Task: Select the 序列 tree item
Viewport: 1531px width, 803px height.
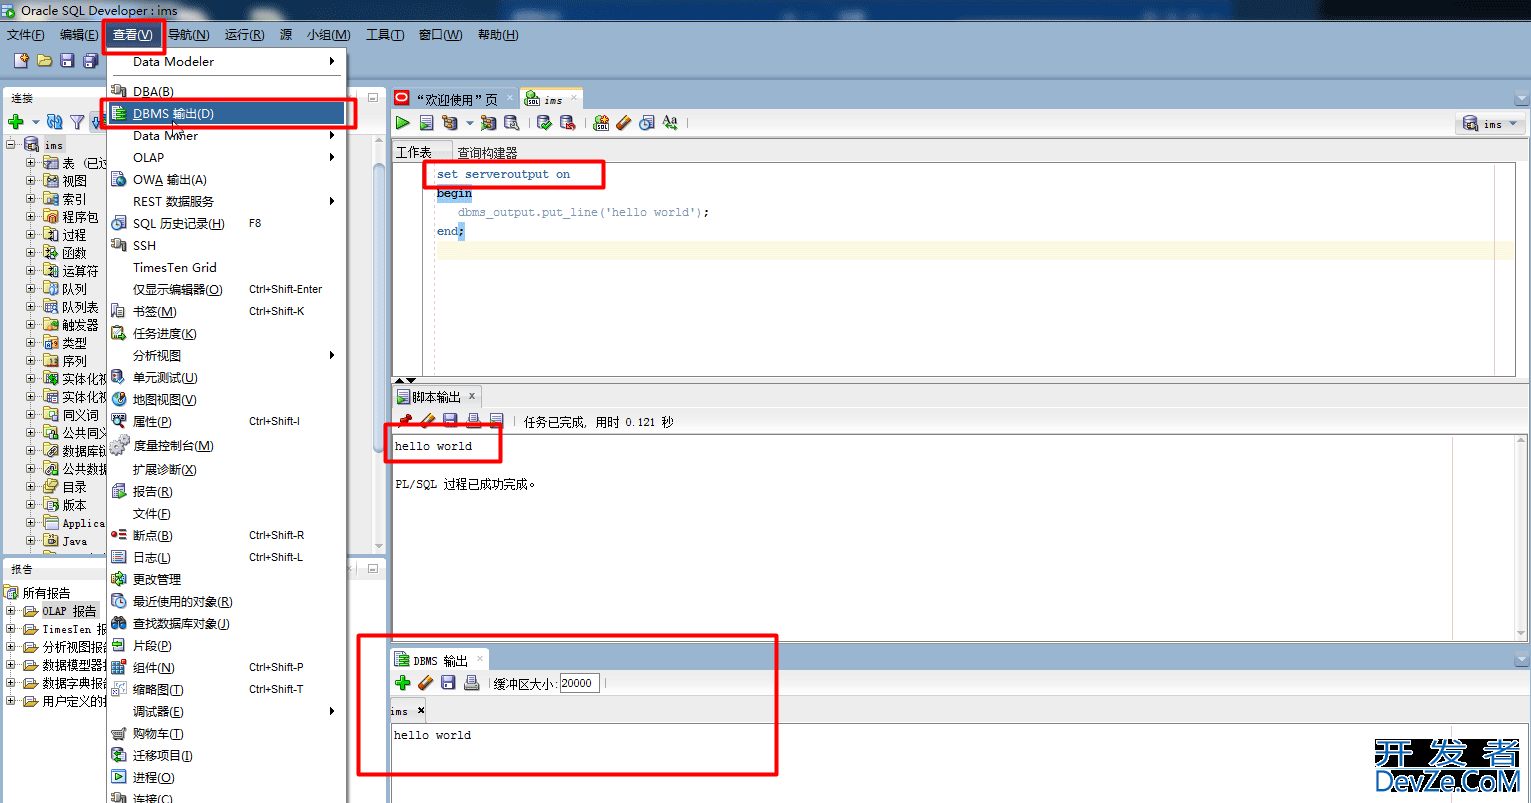Action: (x=74, y=361)
